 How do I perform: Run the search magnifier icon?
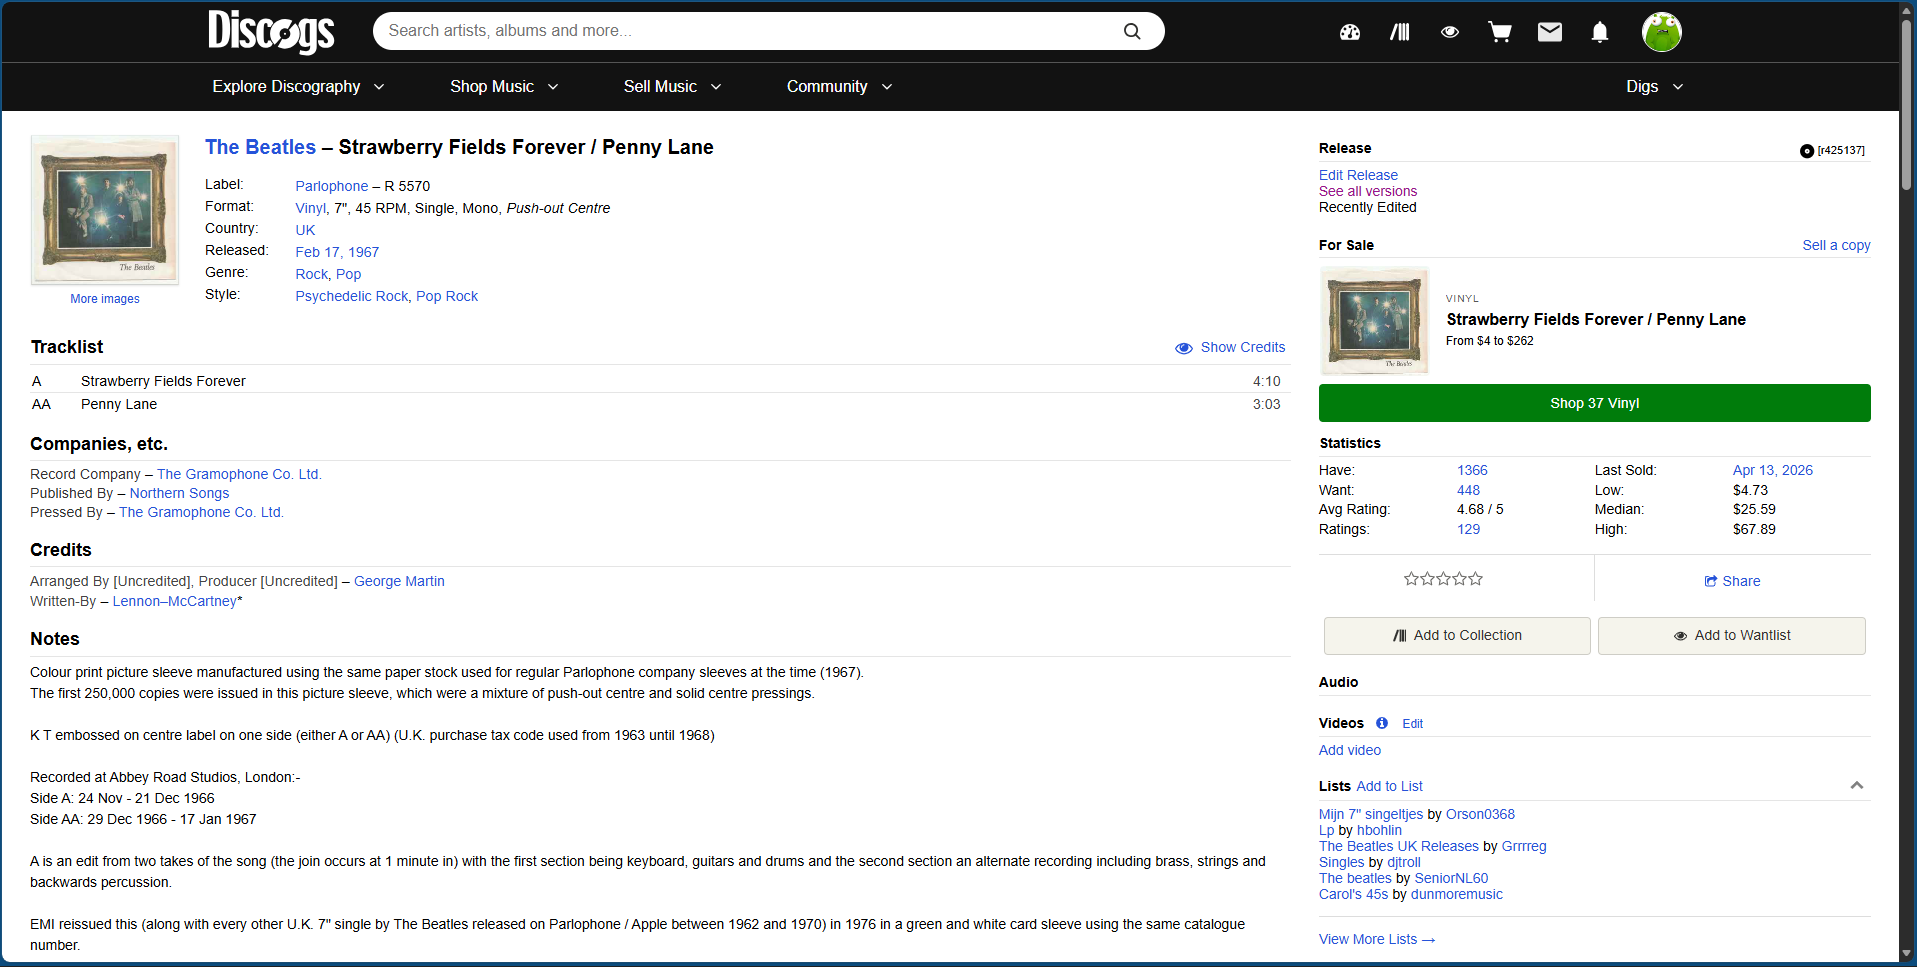pos(1131,30)
